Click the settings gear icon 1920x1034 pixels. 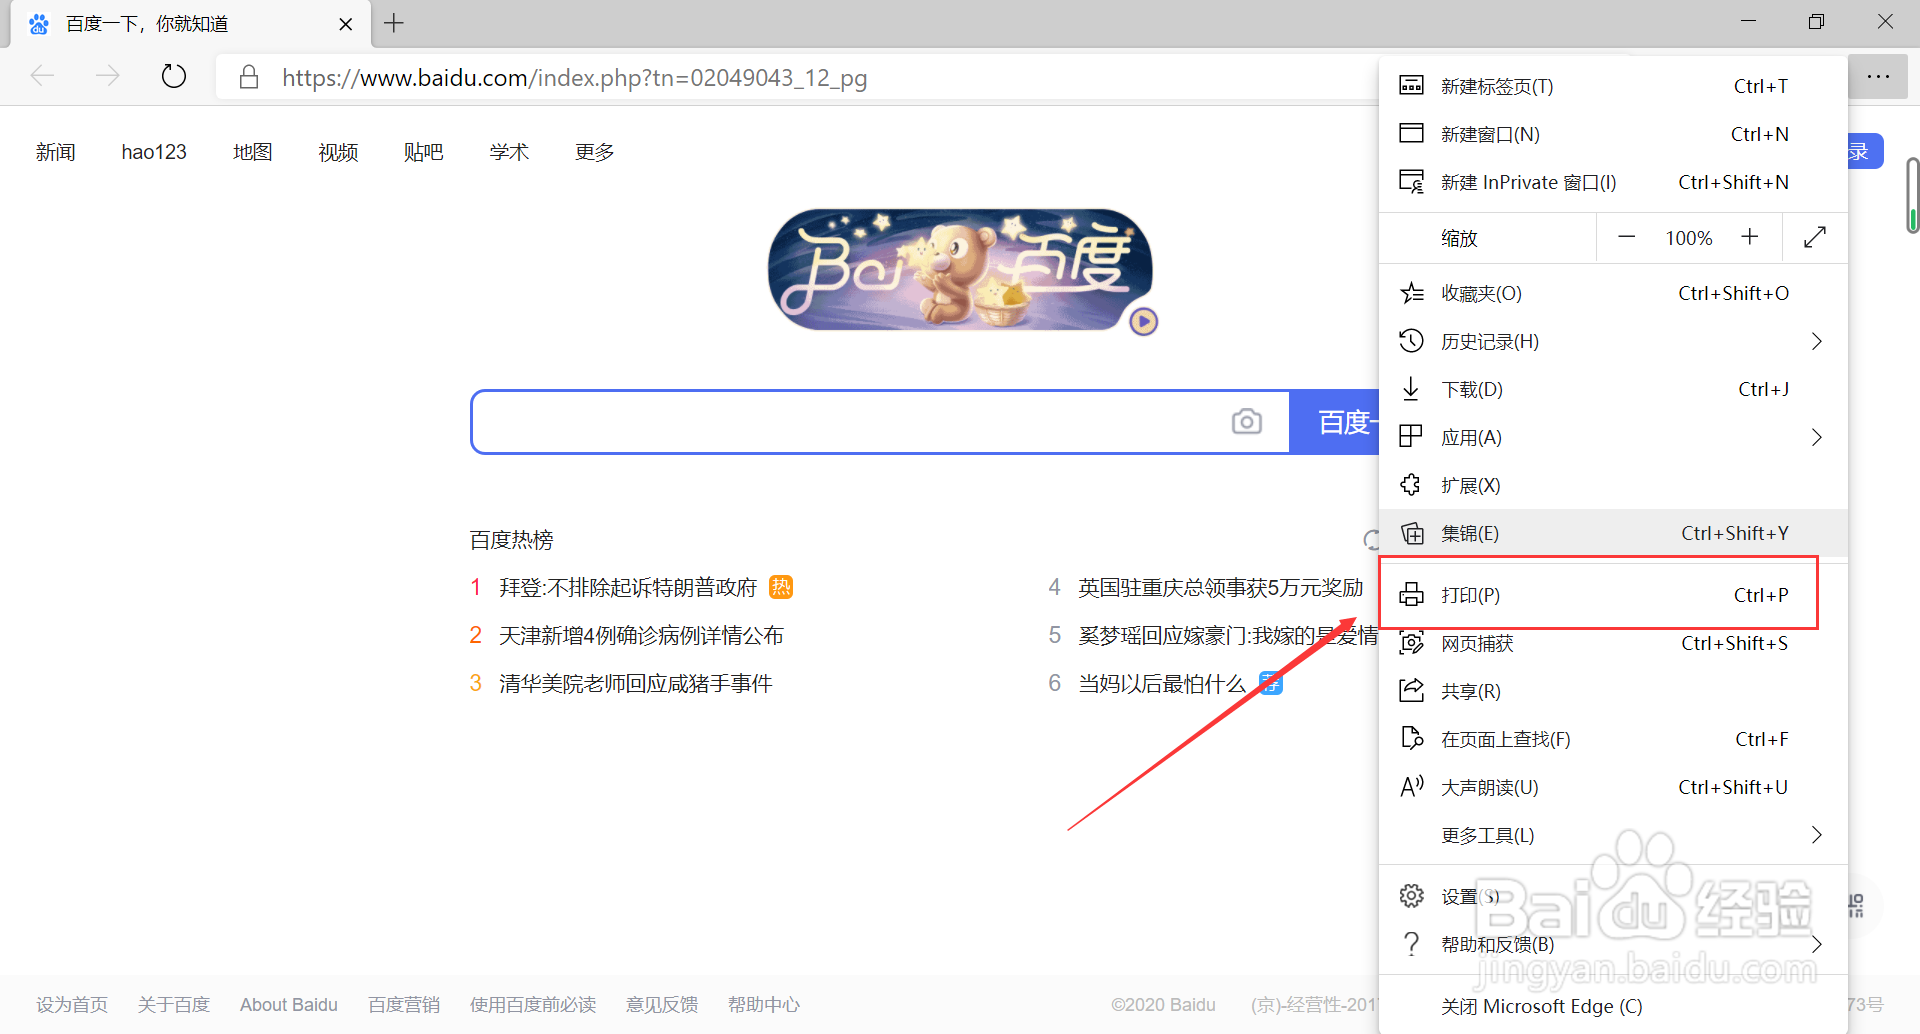(1411, 896)
